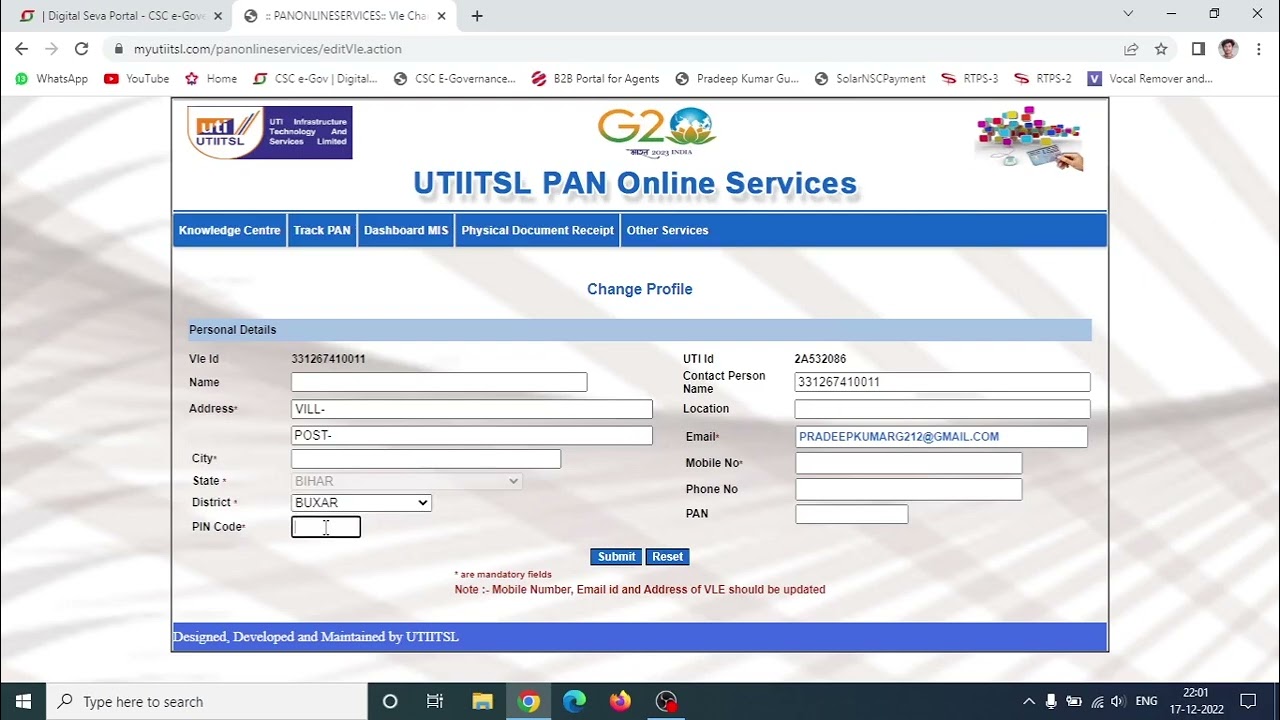Click the UTI Id value 2A532086
The height and width of the screenshot is (720, 1280).
(x=820, y=359)
